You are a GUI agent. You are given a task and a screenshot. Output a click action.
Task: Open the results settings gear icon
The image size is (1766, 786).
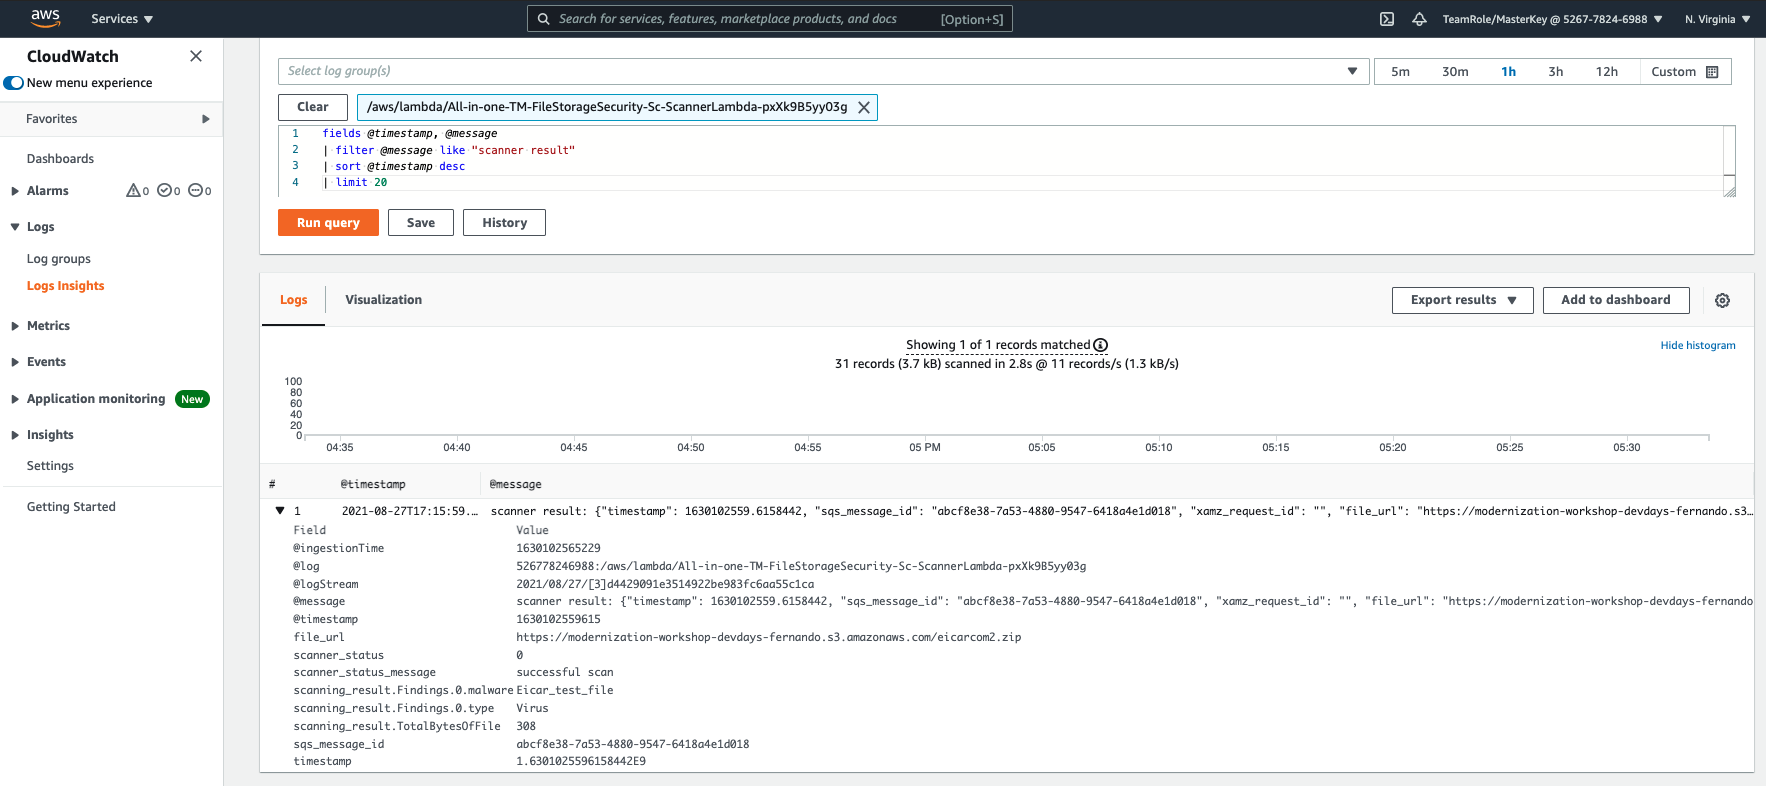pyautogui.click(x=1722, y=300)
